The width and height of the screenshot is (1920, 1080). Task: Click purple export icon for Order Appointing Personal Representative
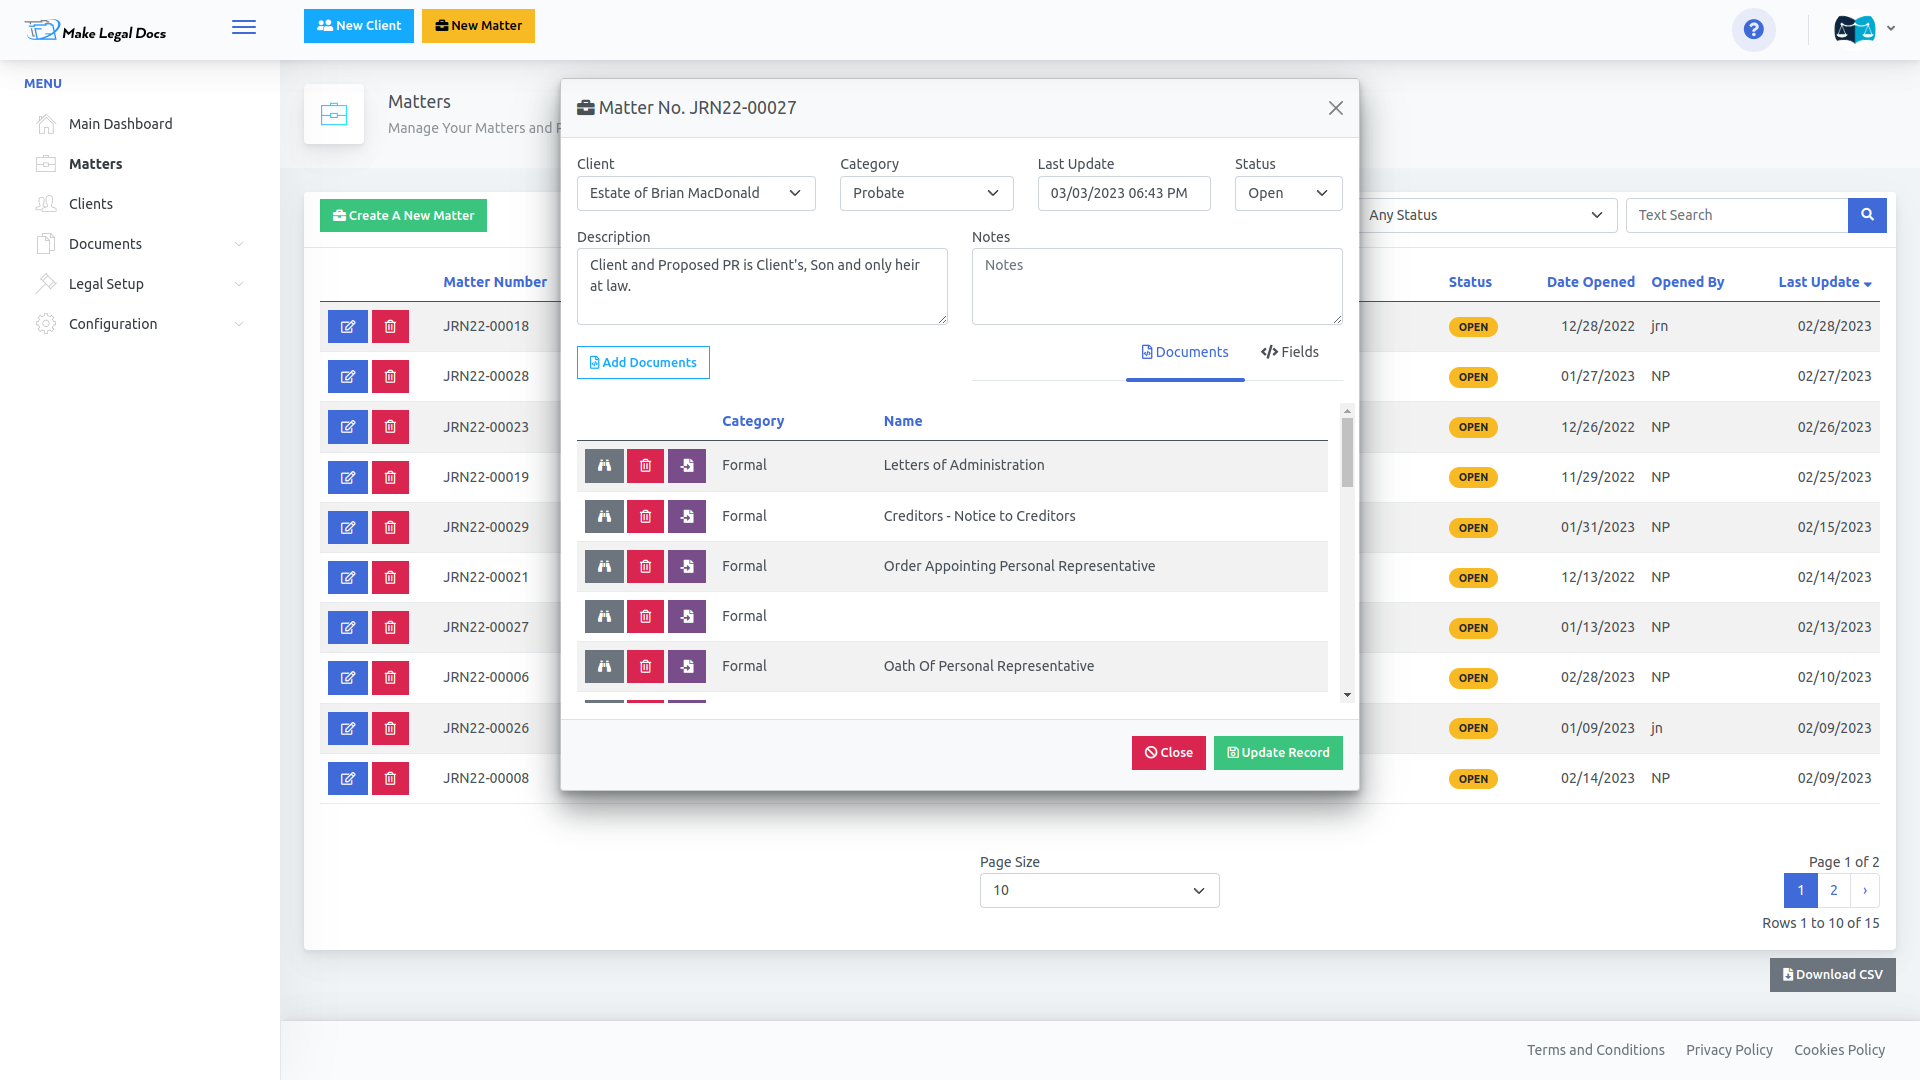point(687,567)
